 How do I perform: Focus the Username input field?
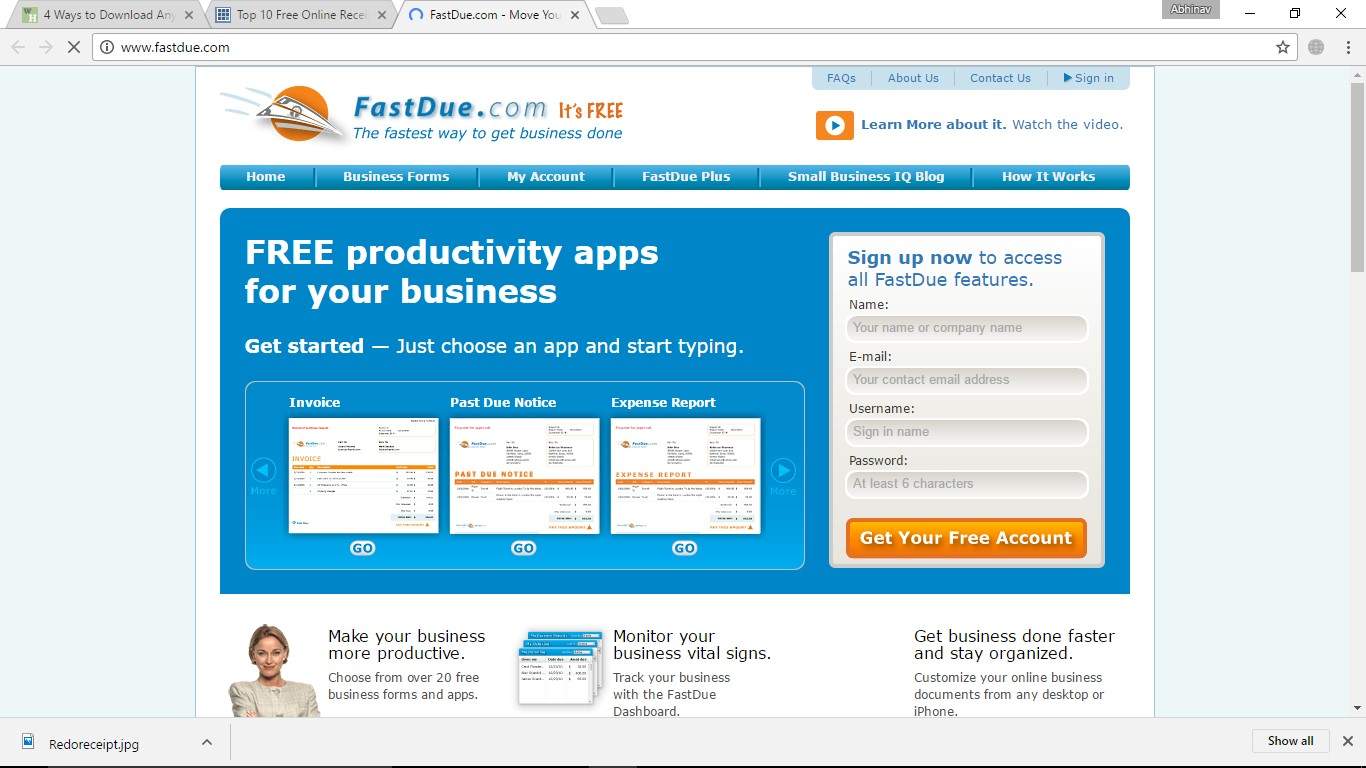click(967, 432)
